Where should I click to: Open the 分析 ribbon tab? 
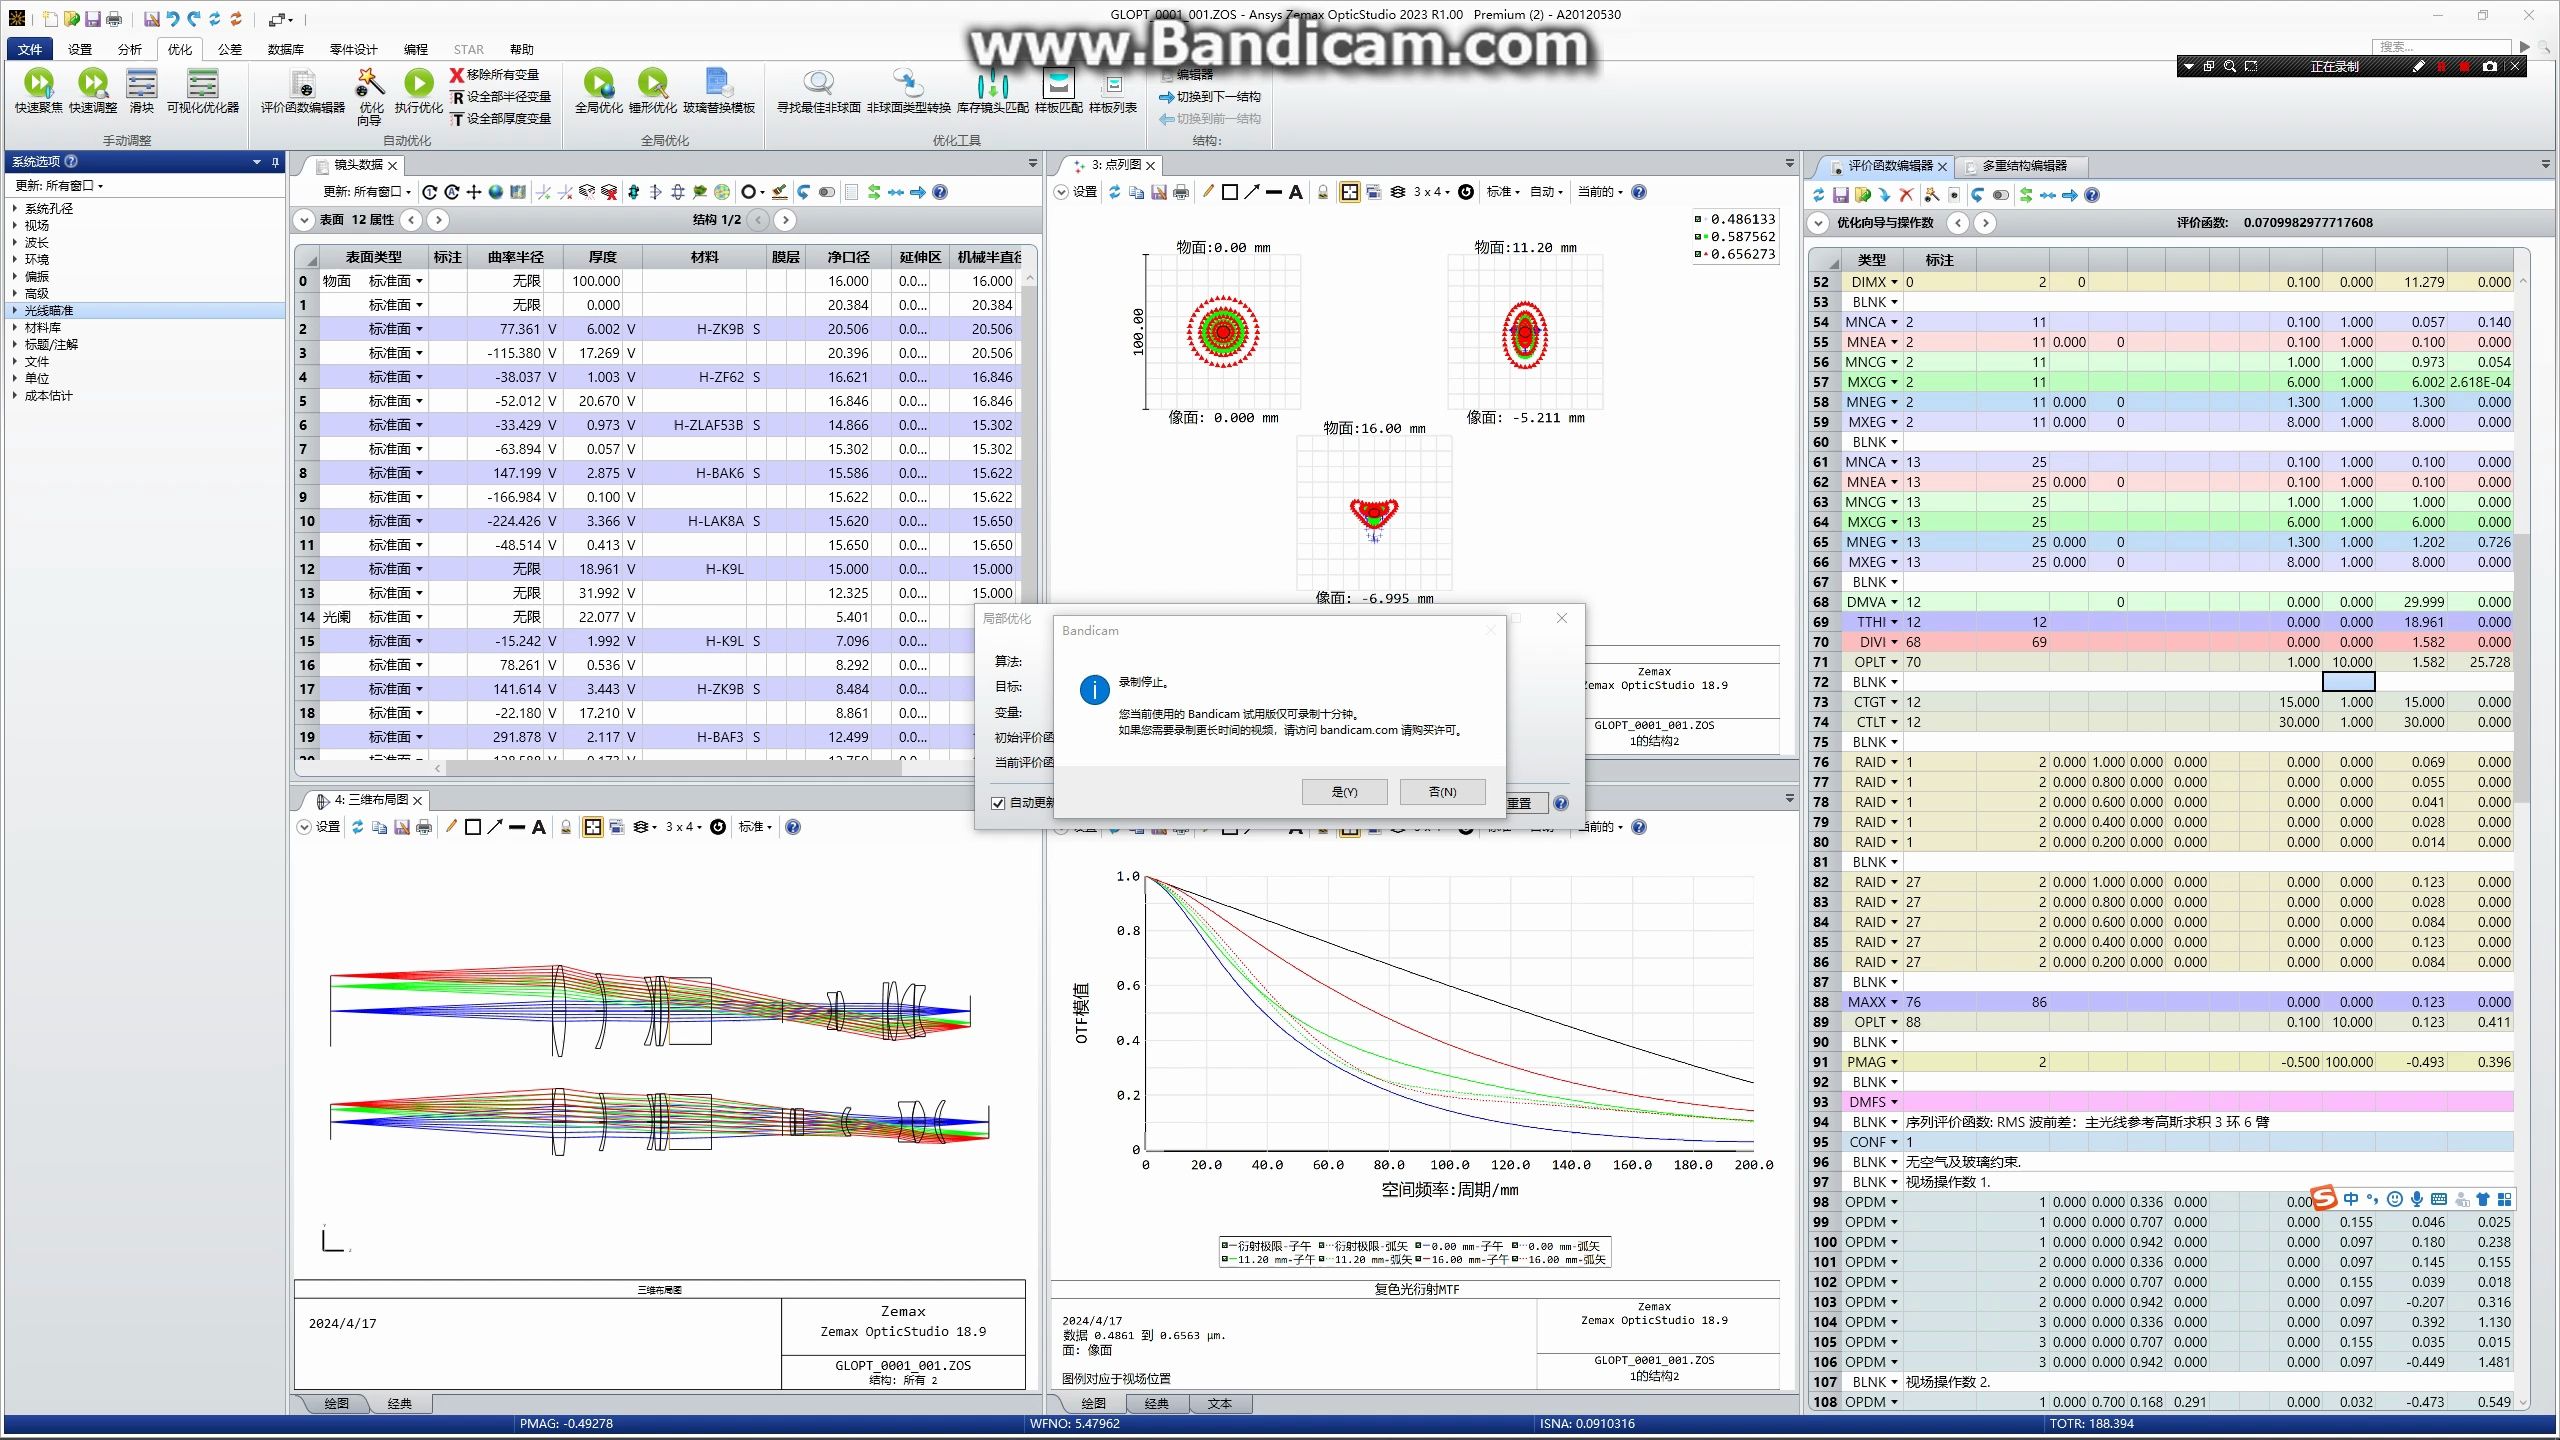(x=129, y=49)
